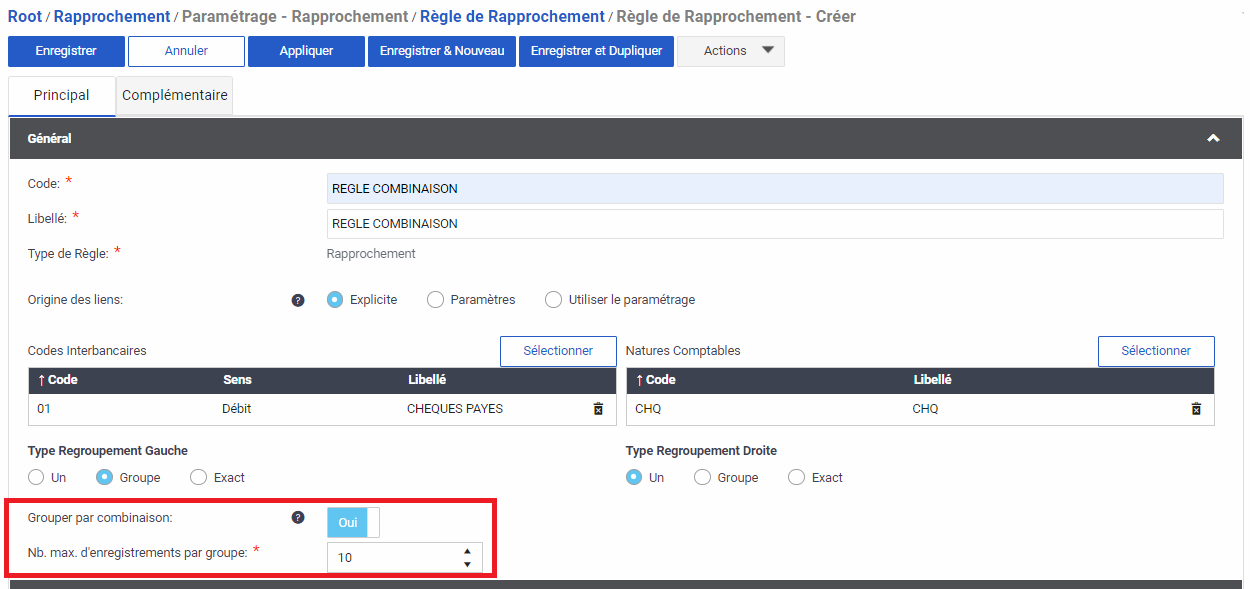Click the Libellé input field
The width and height of the screenshot is (1250, 589).
pos(774,224)
